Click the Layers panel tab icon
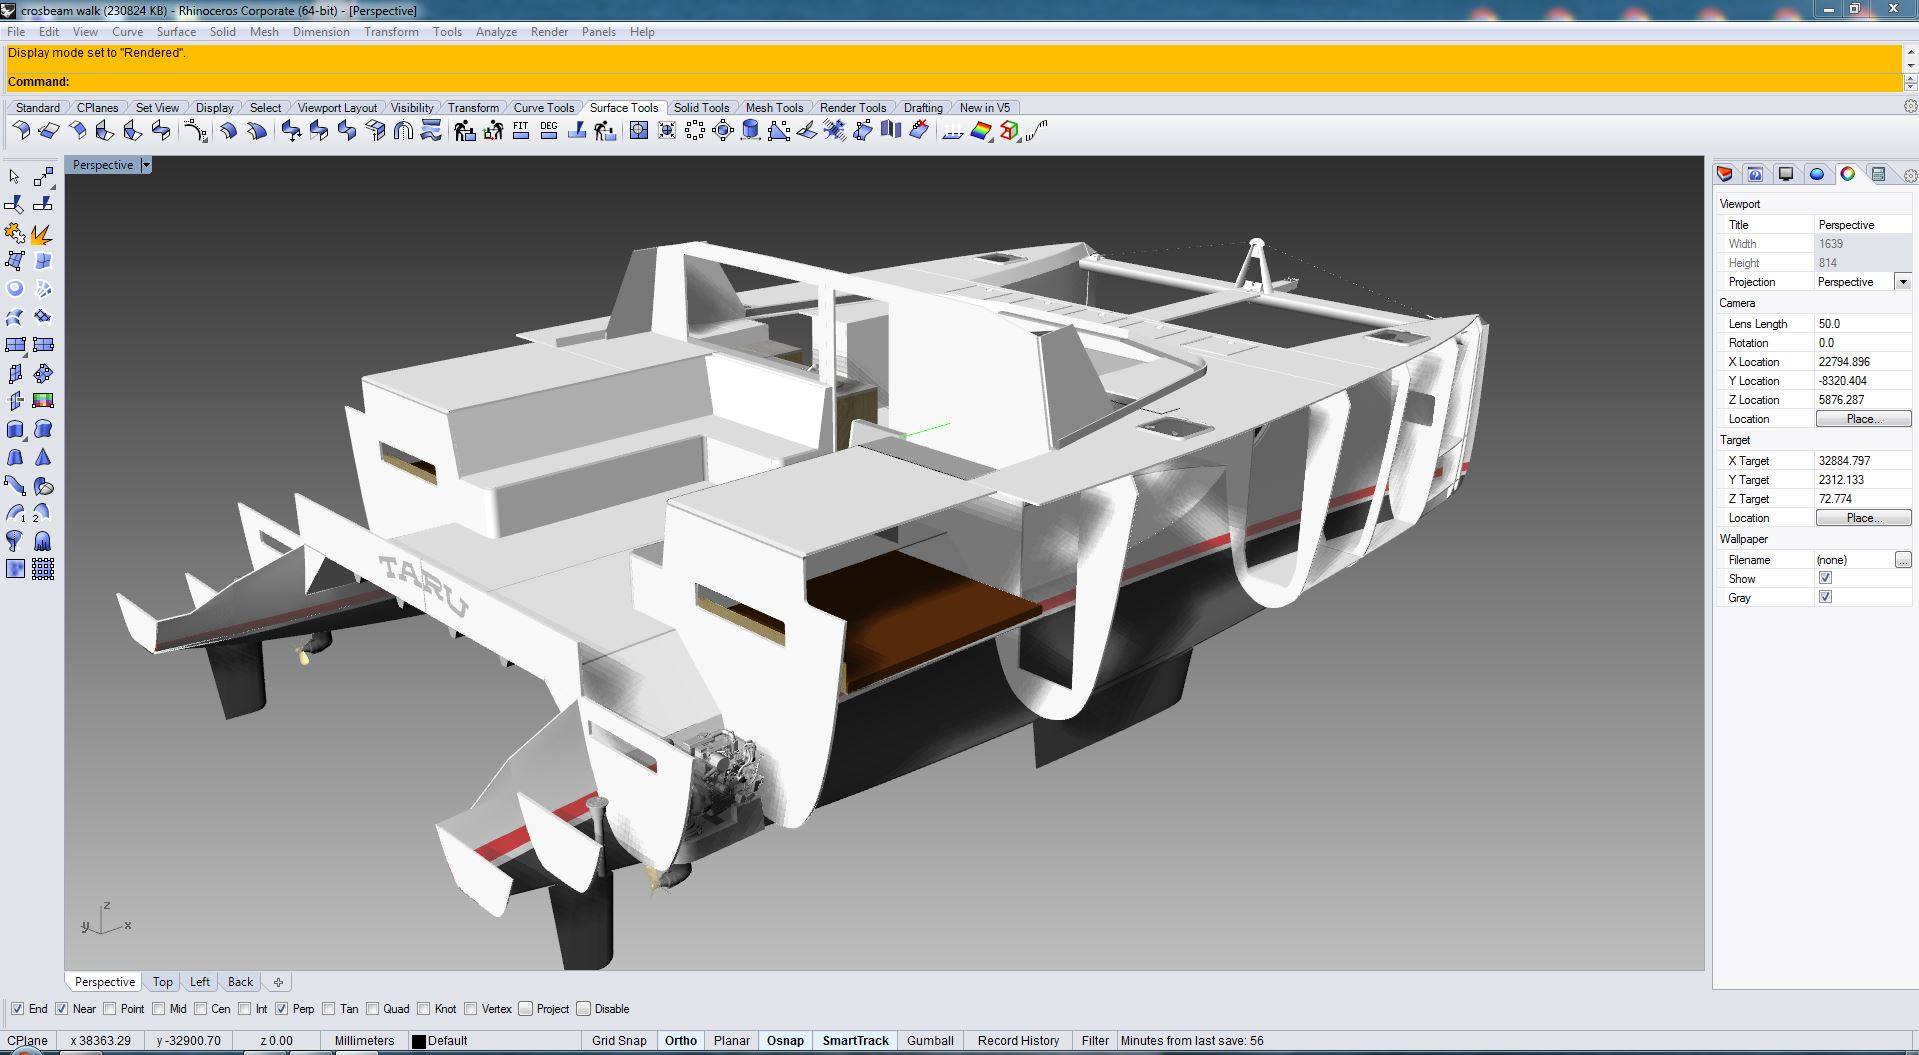The image size is (1919, 1055). (x=1725, y=174)
